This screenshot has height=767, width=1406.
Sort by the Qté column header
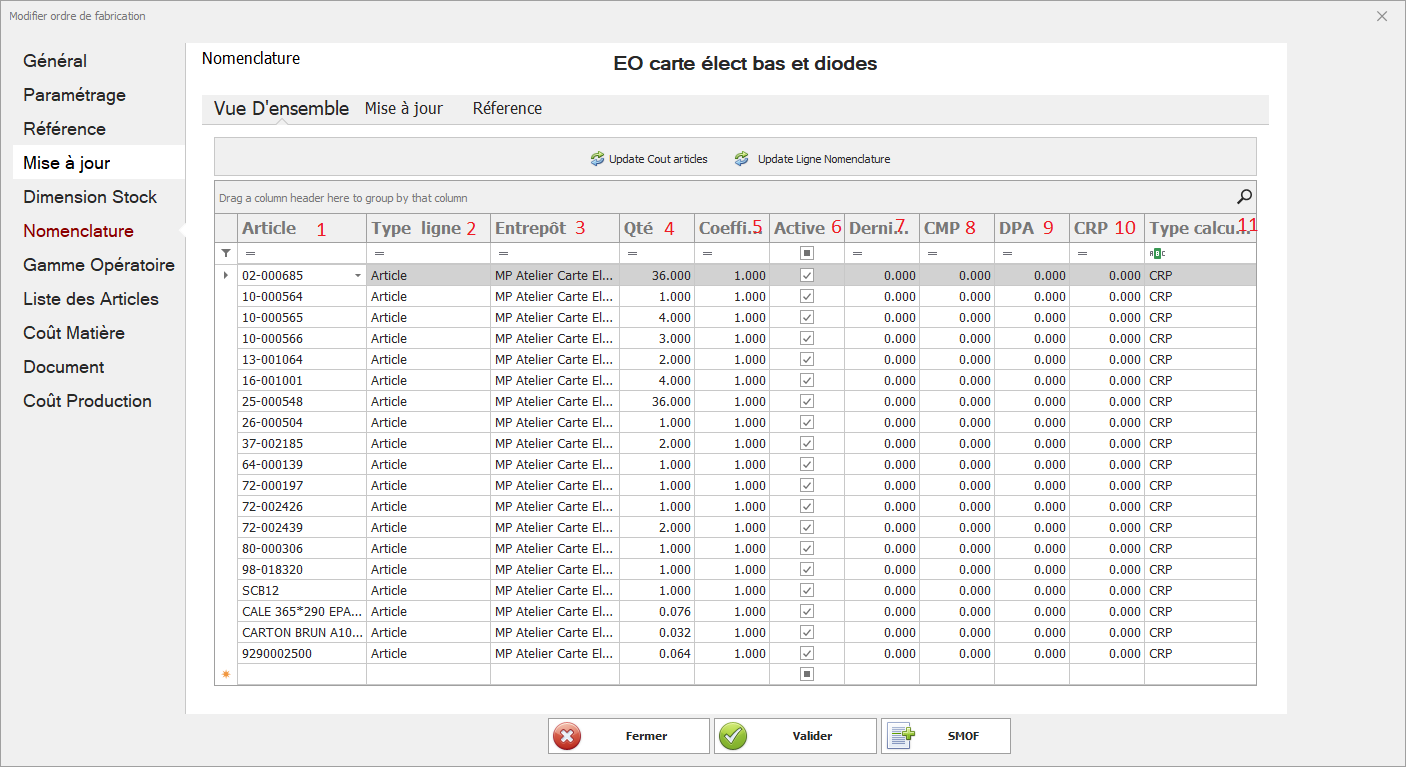click(638, 228)
